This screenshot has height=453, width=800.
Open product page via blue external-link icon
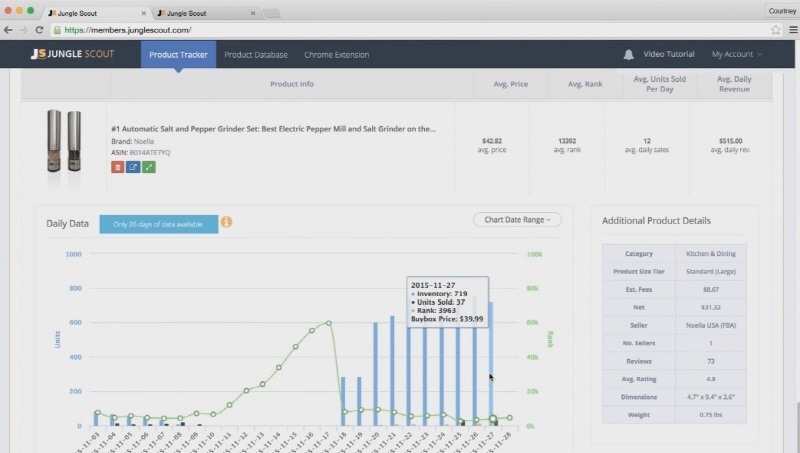pyautogui.click(x=133, y=167)
